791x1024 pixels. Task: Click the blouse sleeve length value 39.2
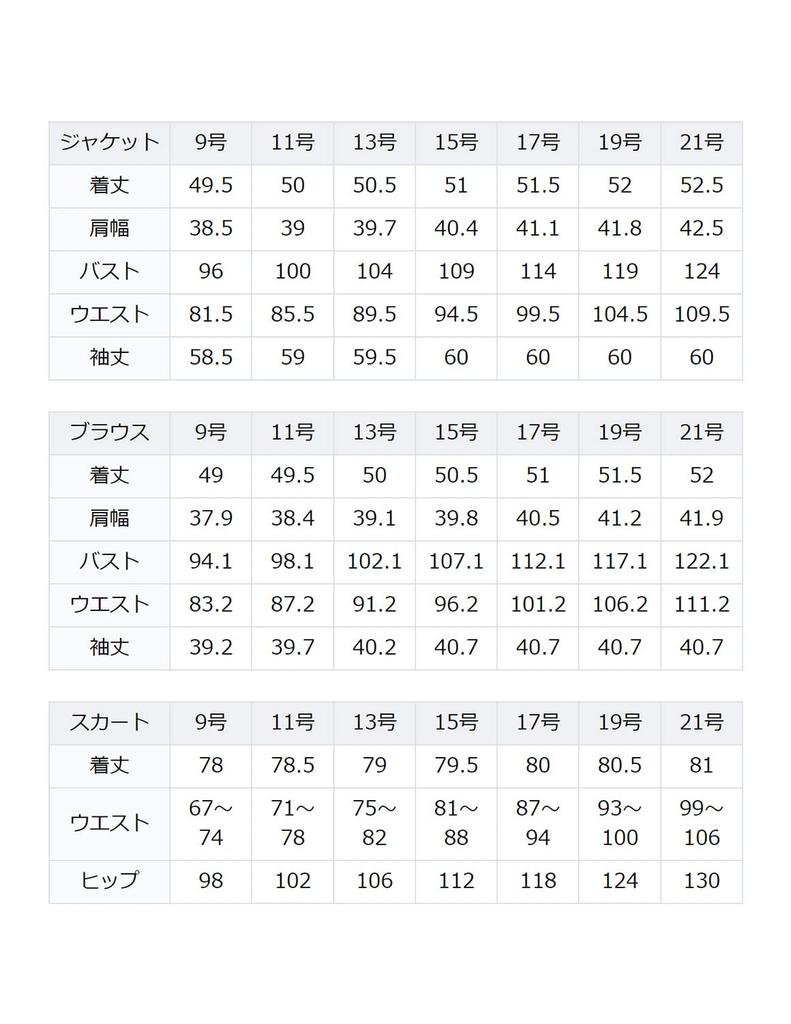[x=211, y=647]
